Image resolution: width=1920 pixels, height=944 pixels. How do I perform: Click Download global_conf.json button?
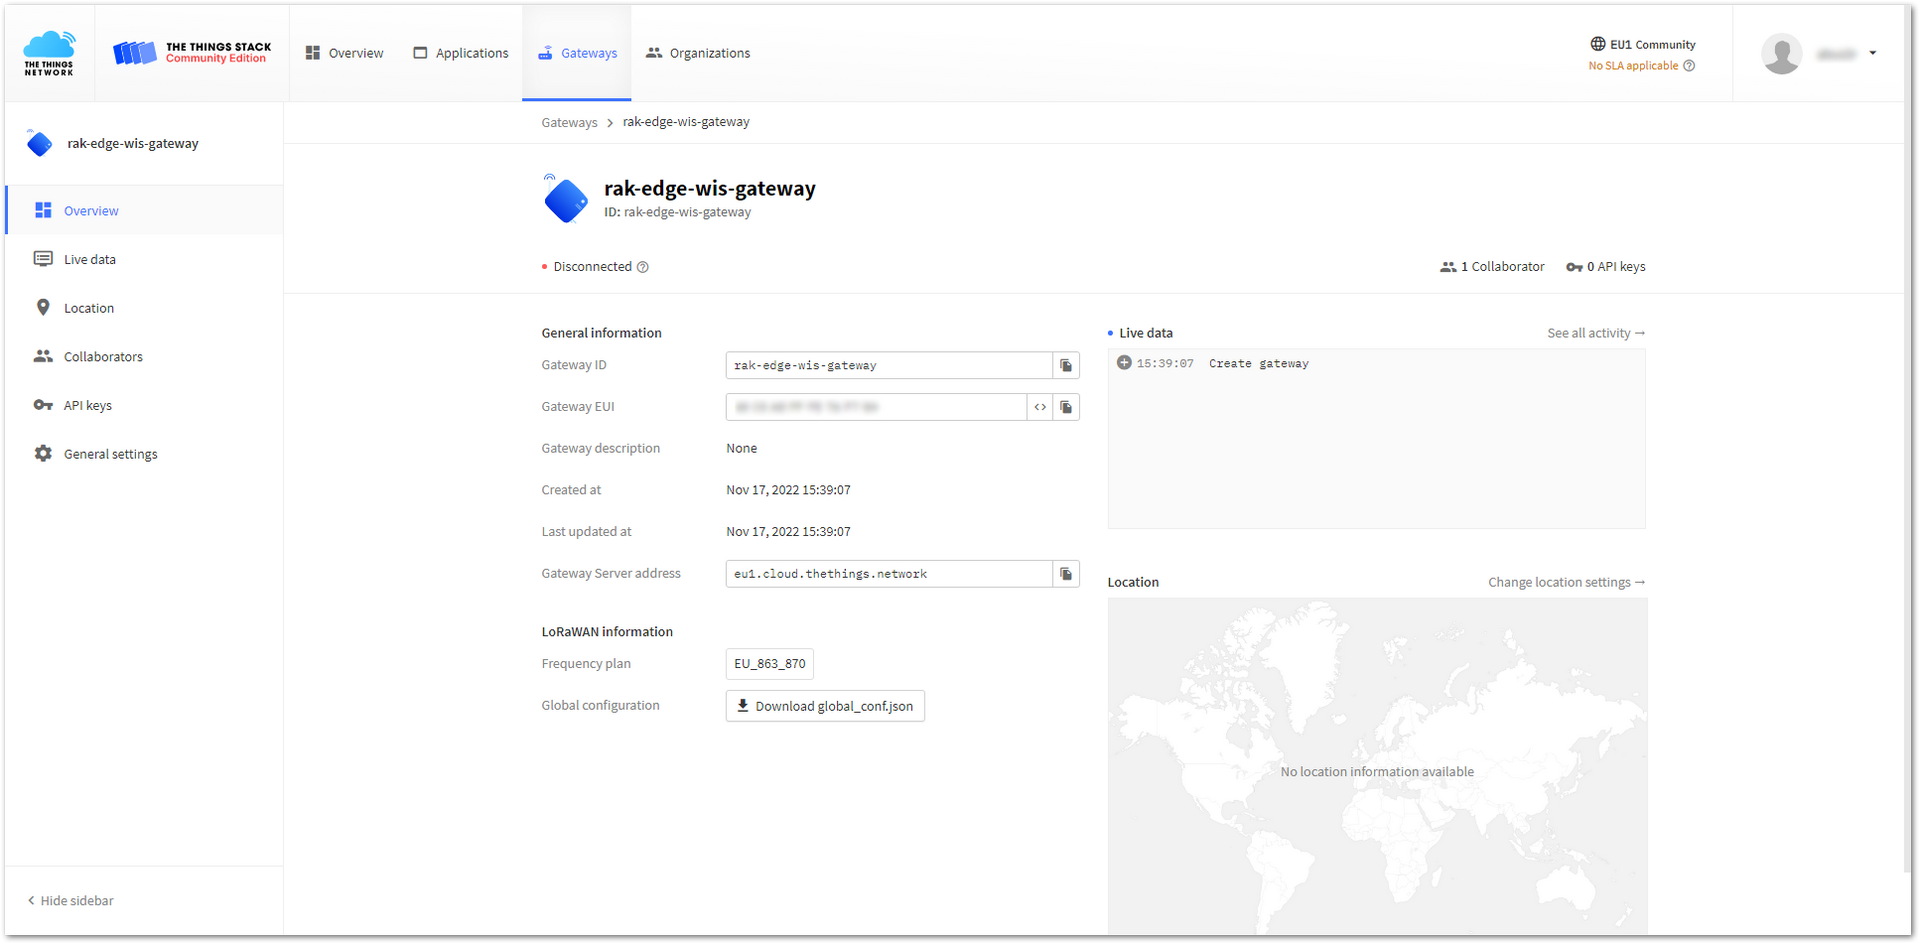click(825, 706)
